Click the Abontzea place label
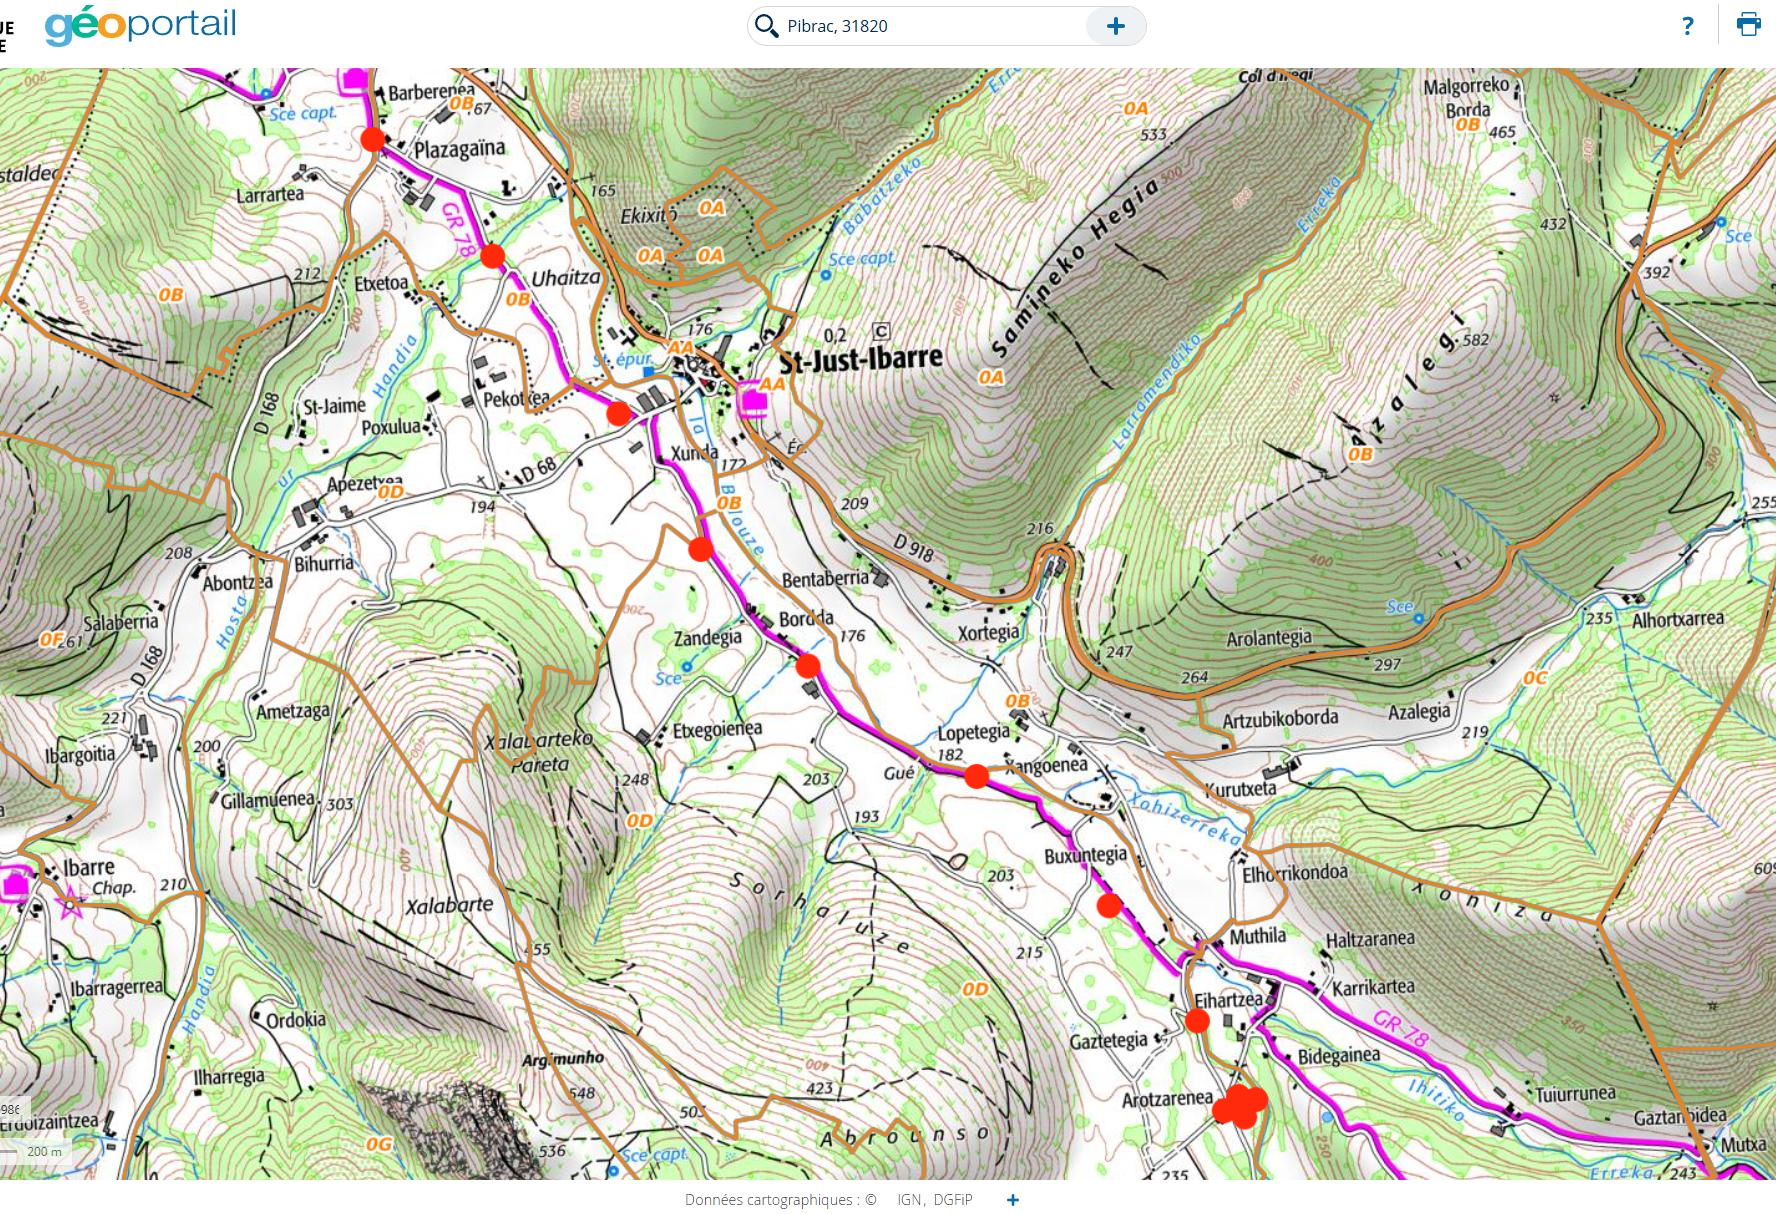Screen dimensions: 1776x1214 click(x=238, y=583)
